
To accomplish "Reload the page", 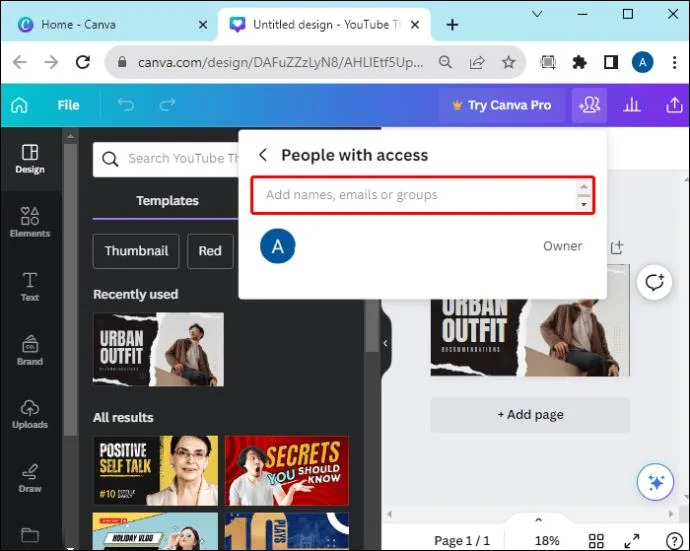I will tap(83, 62).
